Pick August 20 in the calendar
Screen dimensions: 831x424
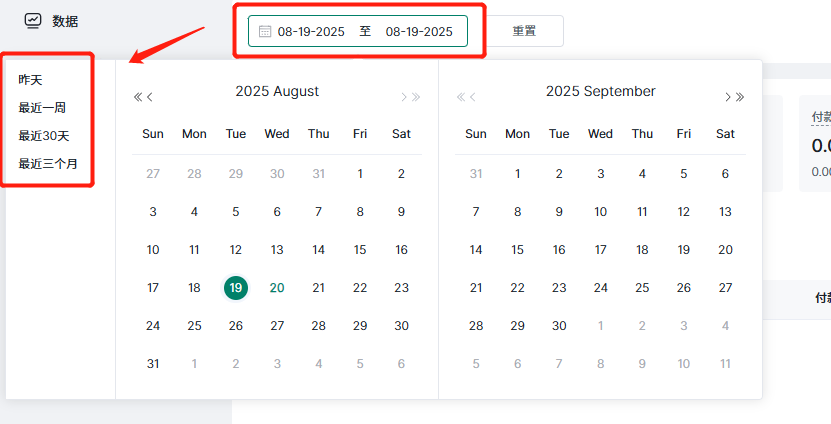click(277, 288)
